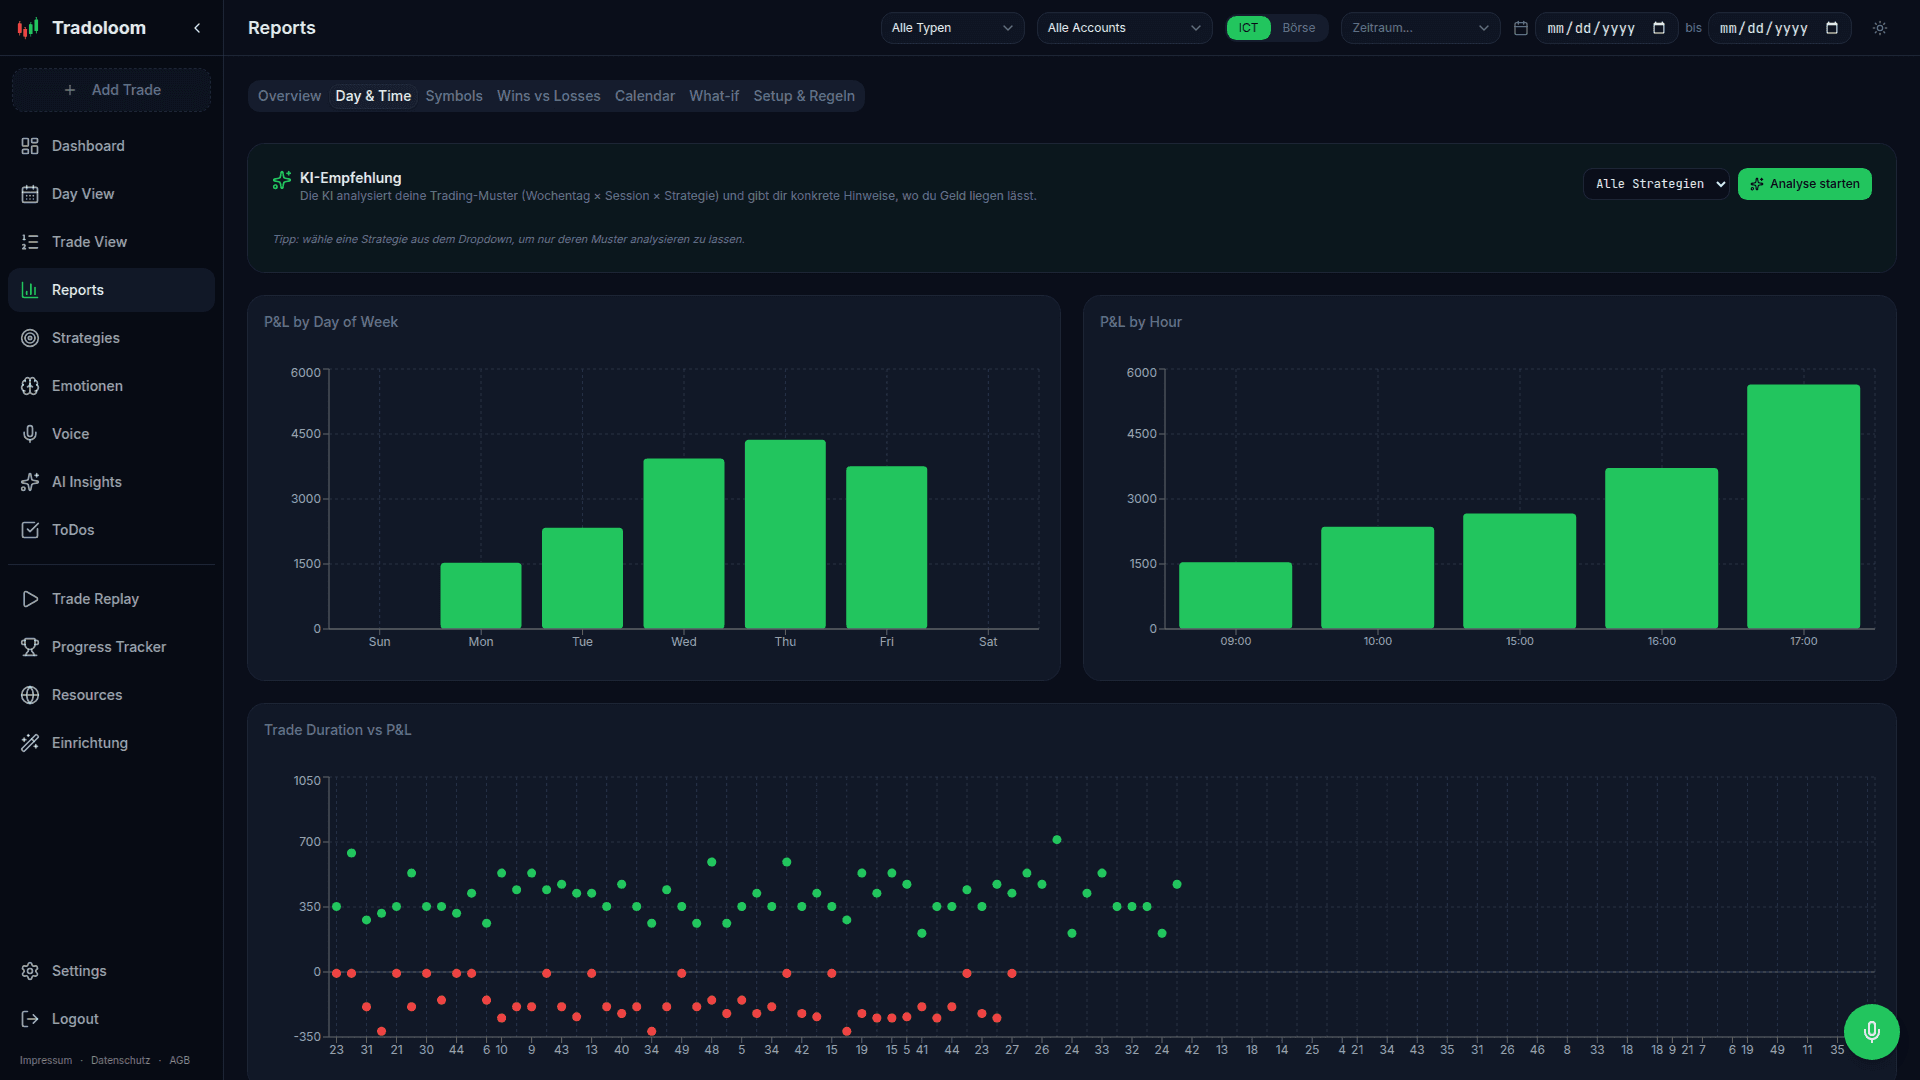Open the Resources globe icon
The width and height of the screenshot is (1920, 1080).
coord(30,695)
